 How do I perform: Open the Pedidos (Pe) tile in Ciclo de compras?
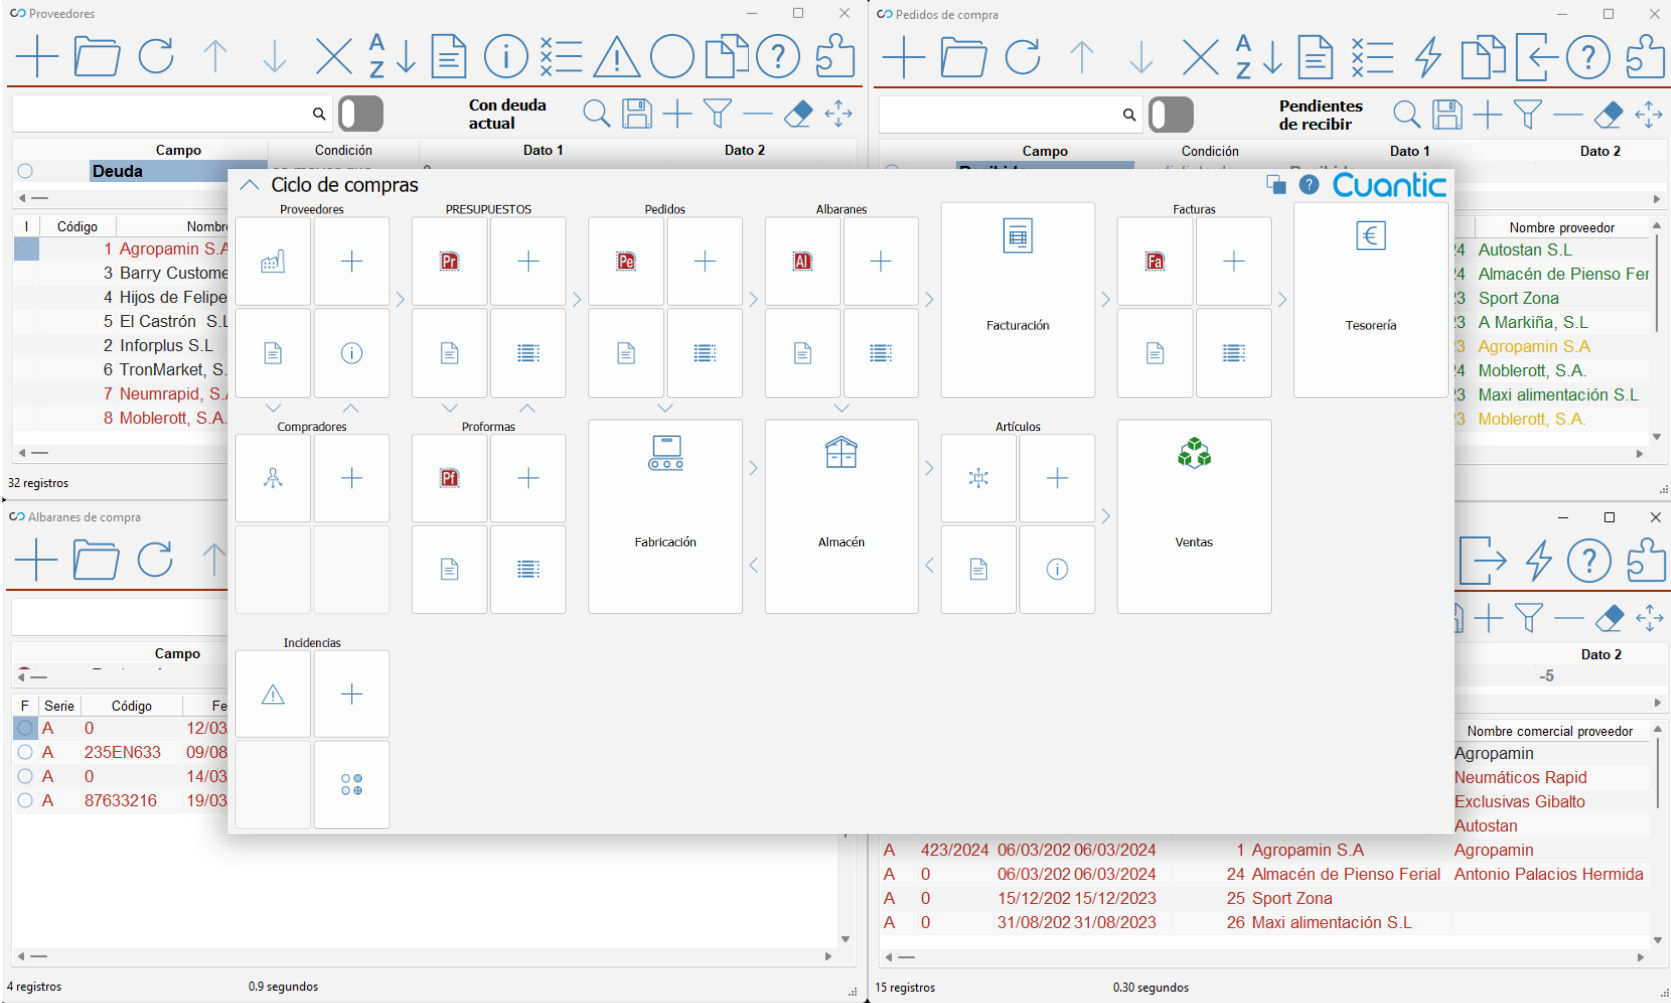click(626, 261)
